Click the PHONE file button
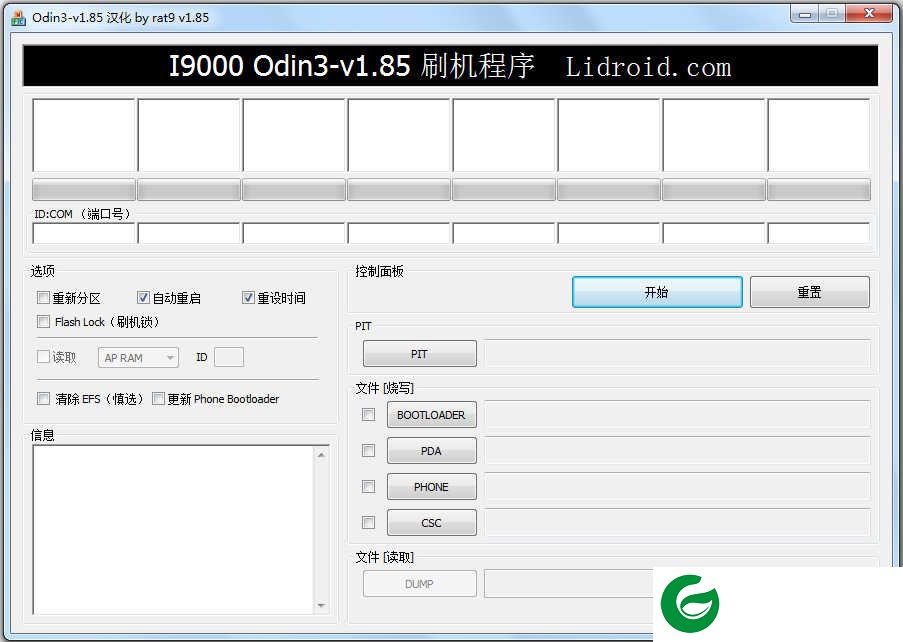Image resolution: width=903 pixels, height=642 pixels. click(x=432, y=487)
